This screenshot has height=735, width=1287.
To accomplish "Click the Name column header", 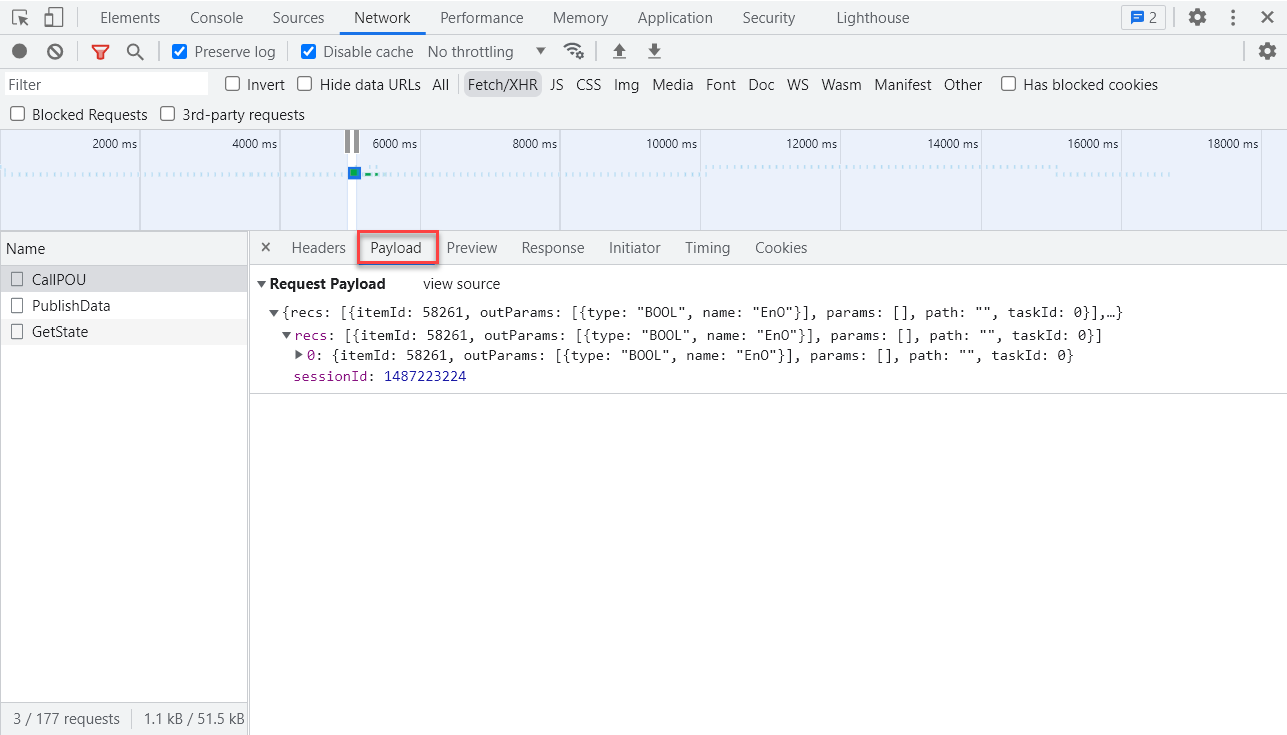I will click(124, 248).
